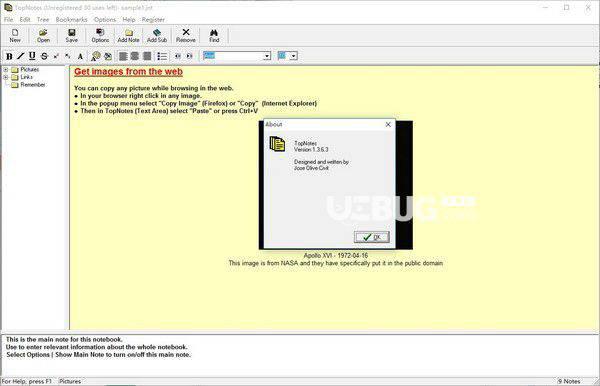Image resolution: width=600 pixels, height=386 pixels.
Task: Select the Remember note in tree
Action: (x=33, y=85)
